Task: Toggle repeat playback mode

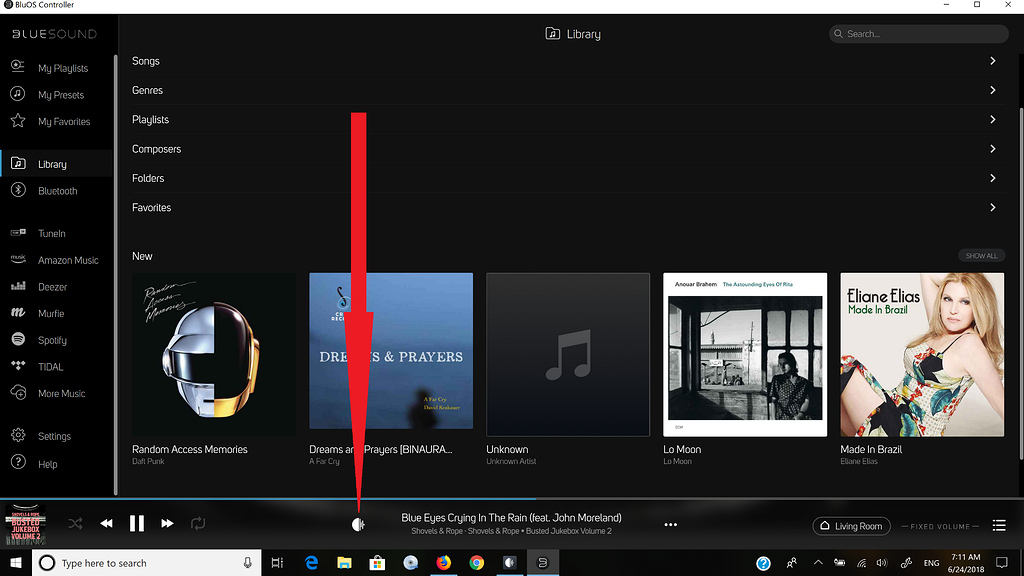Action: click(198, 523)
